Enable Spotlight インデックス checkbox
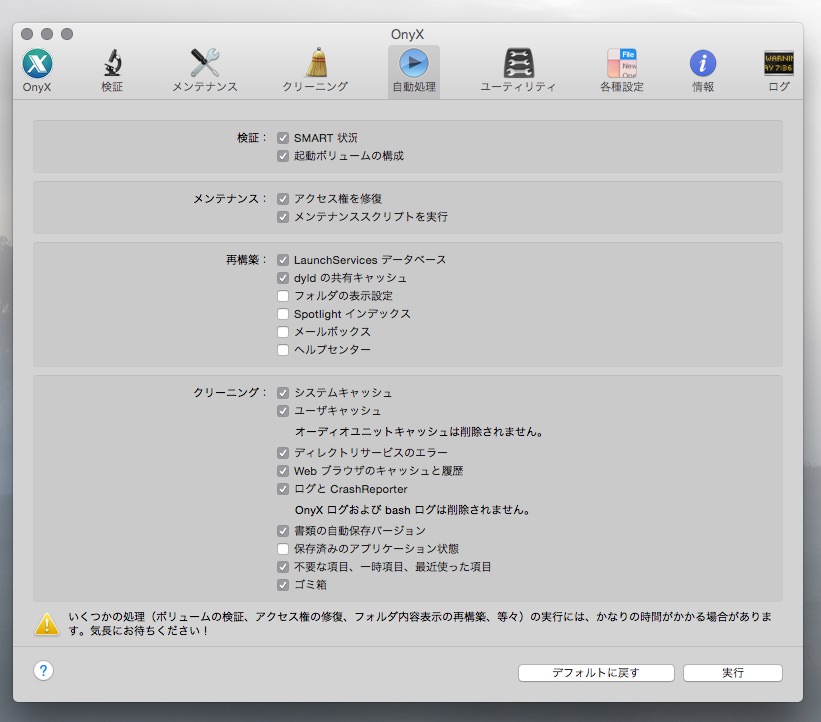Screen dimensions: 821x722 [283, 314]
